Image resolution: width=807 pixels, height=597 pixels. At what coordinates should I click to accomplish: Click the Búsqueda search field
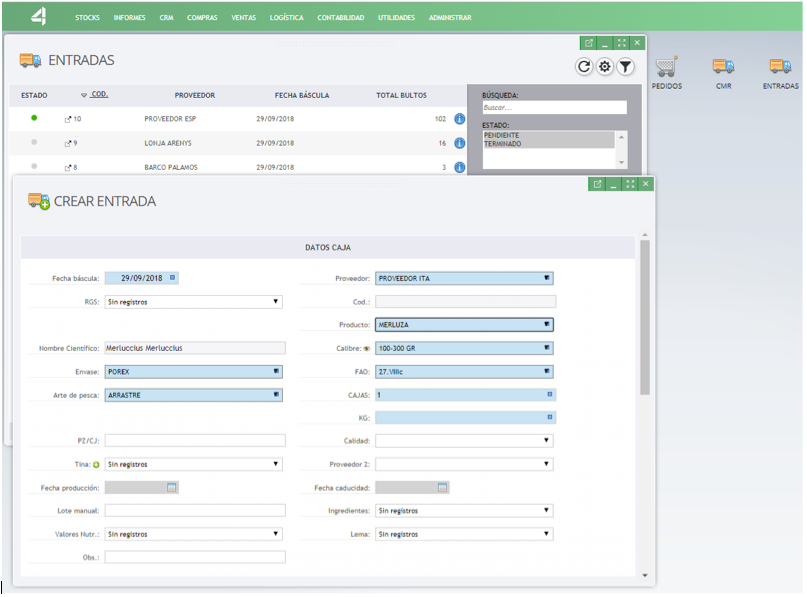[554, 107]
